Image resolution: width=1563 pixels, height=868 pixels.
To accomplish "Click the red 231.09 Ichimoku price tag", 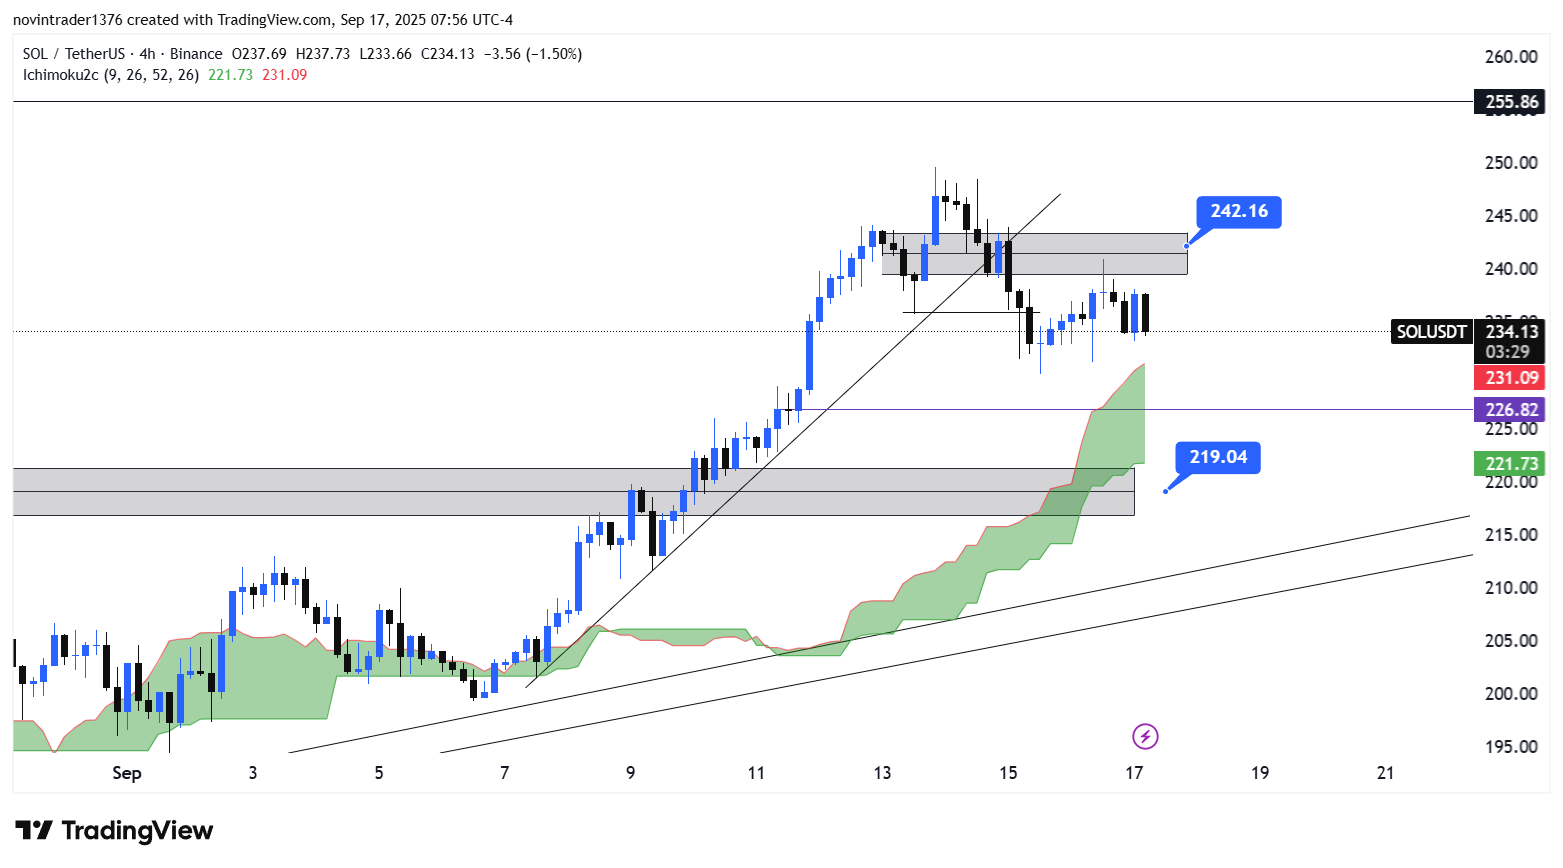I will point(1510,378).
